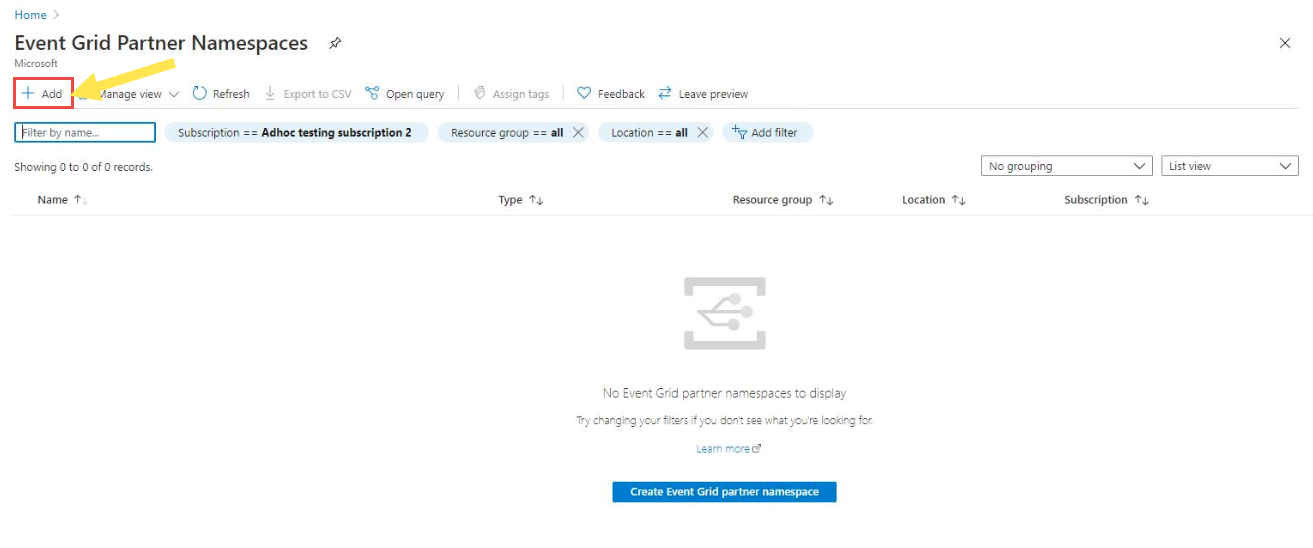The width and height of the screenshot is (1313, 548).
Task: Open the Resource group filter pill
Action: (x=507, y=132)
